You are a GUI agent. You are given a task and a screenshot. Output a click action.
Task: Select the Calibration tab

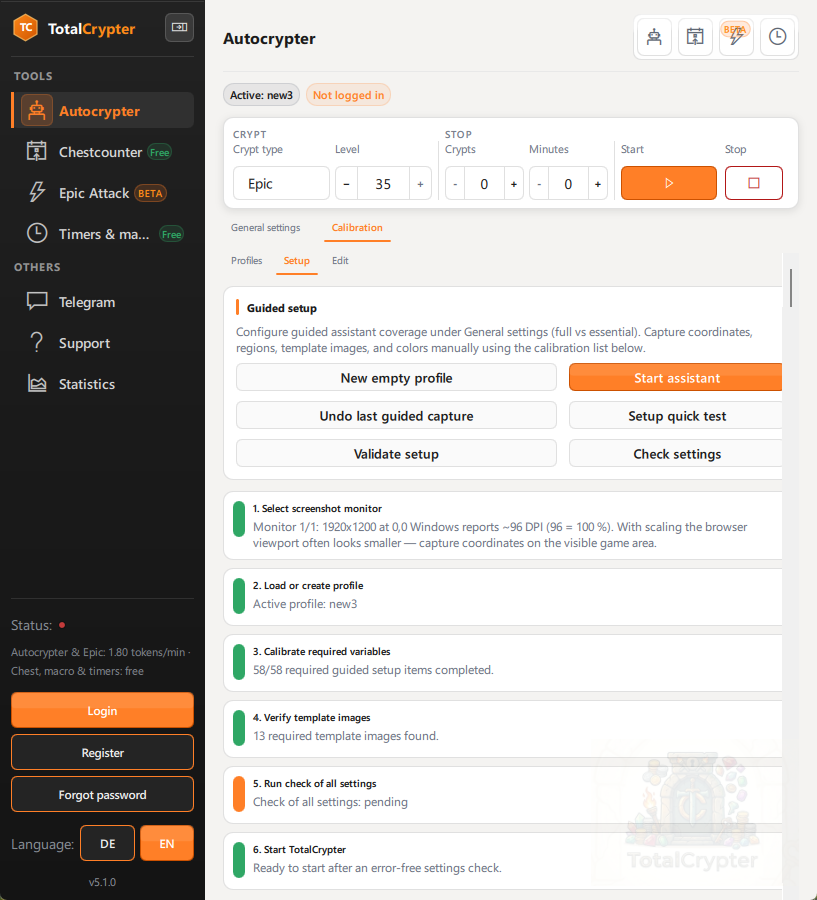(357, 228)
